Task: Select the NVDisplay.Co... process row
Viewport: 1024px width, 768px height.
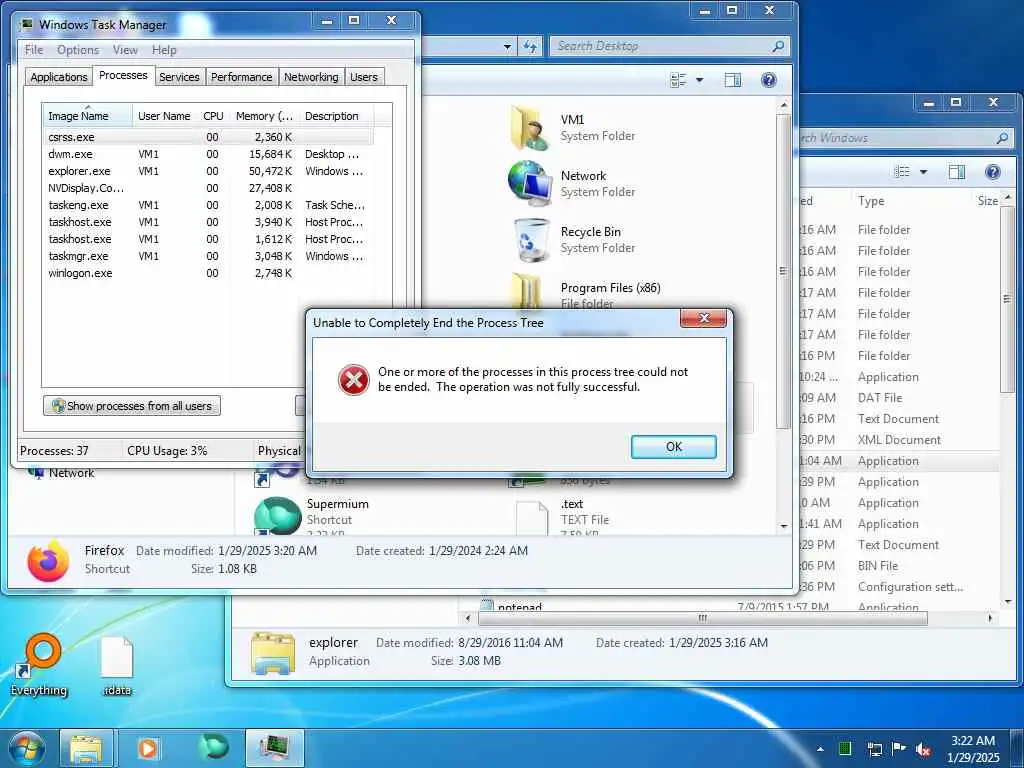Action: pyautogui.click(x=208, y=188)
